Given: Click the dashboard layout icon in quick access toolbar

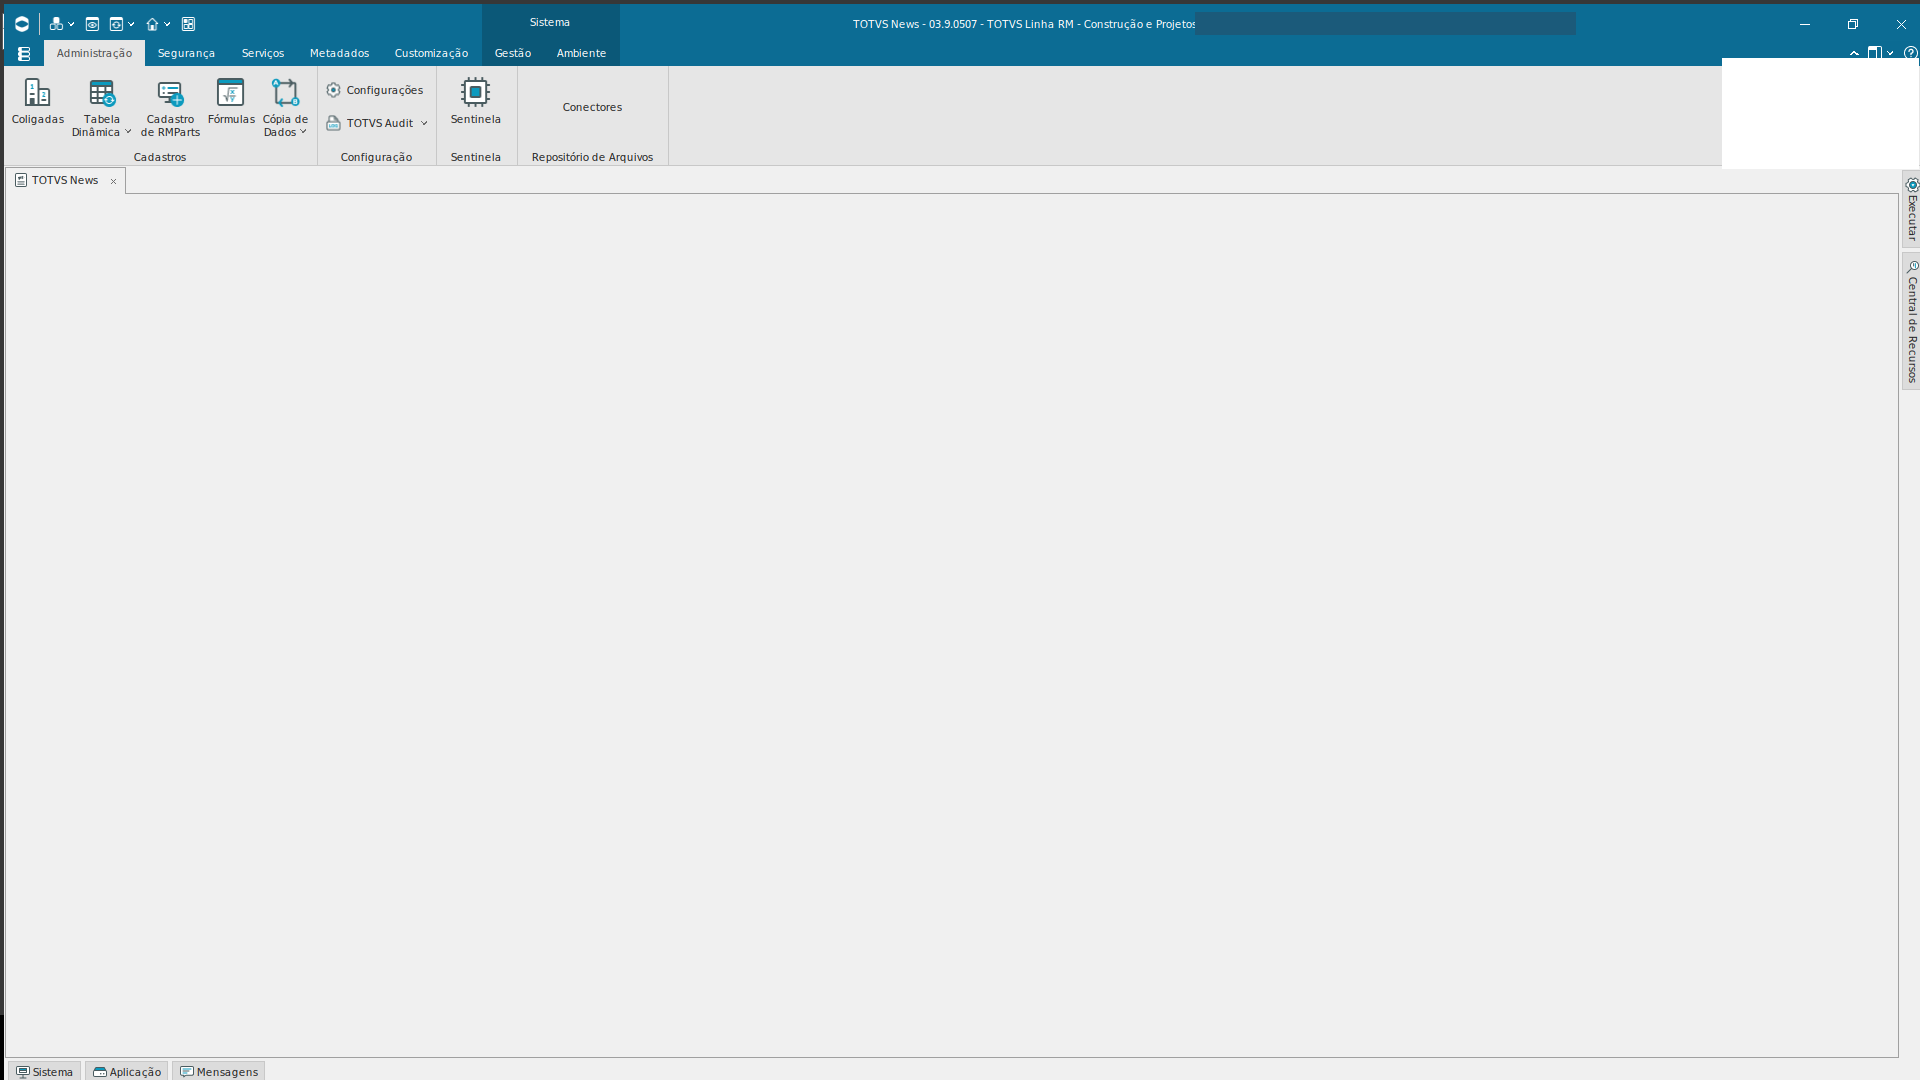Looking at the screenshot, I should click(x=188, y=24).
